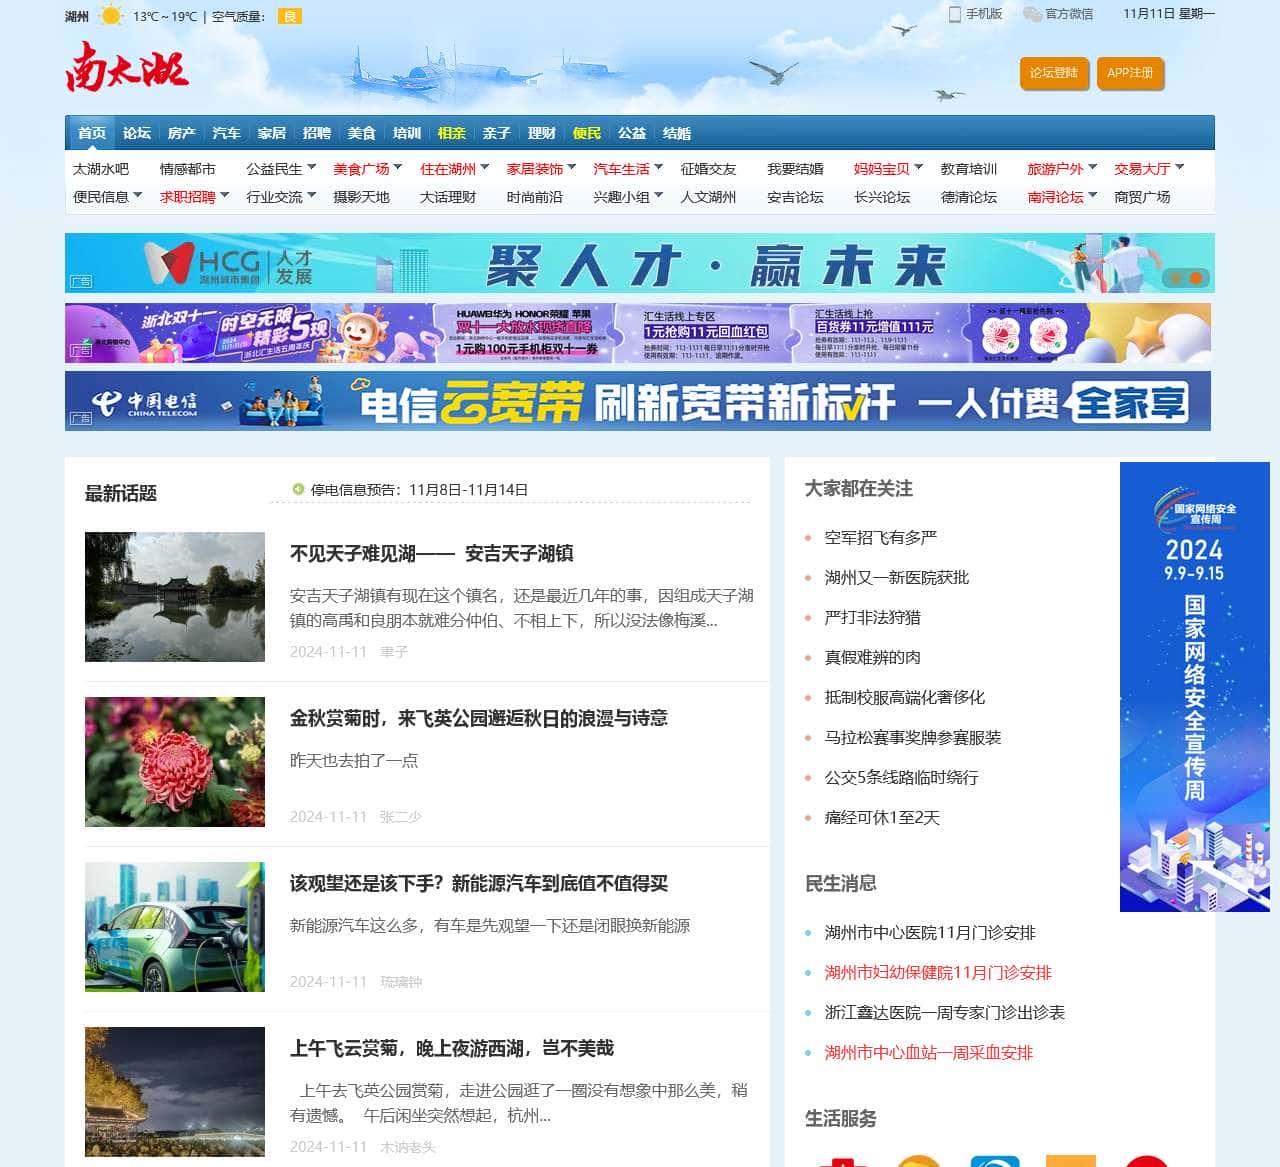Screen dimensions: 1280x1167
Task: Open trending topic 空军招飞有多严
Action: [881, 537]
